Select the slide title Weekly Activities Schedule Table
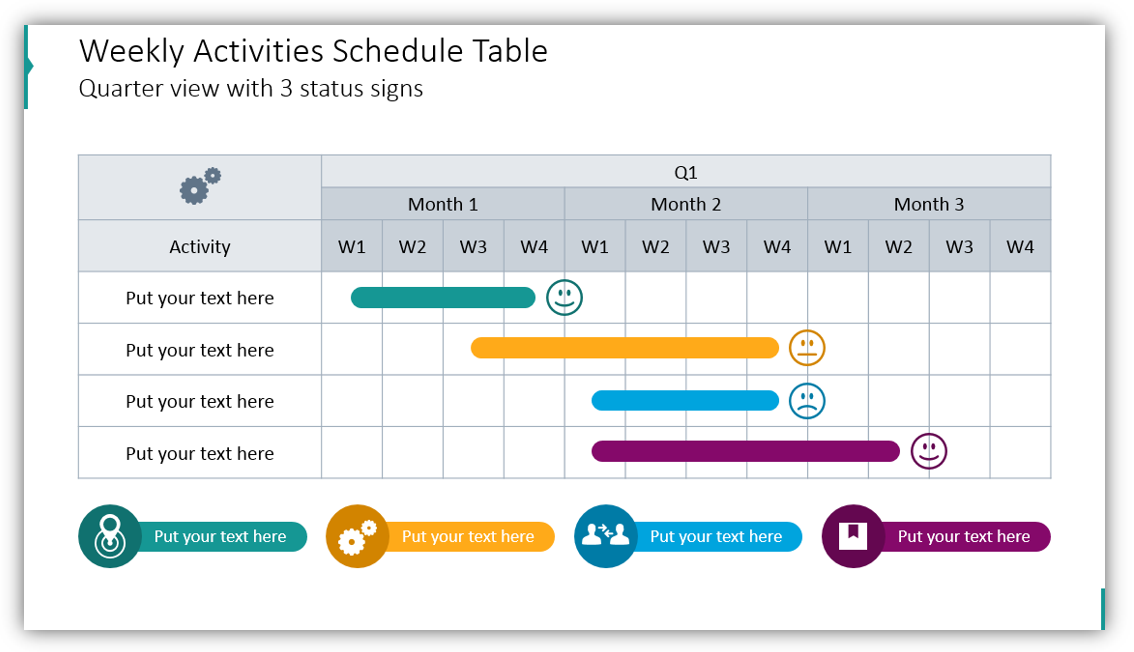 (x=313, y=51)
